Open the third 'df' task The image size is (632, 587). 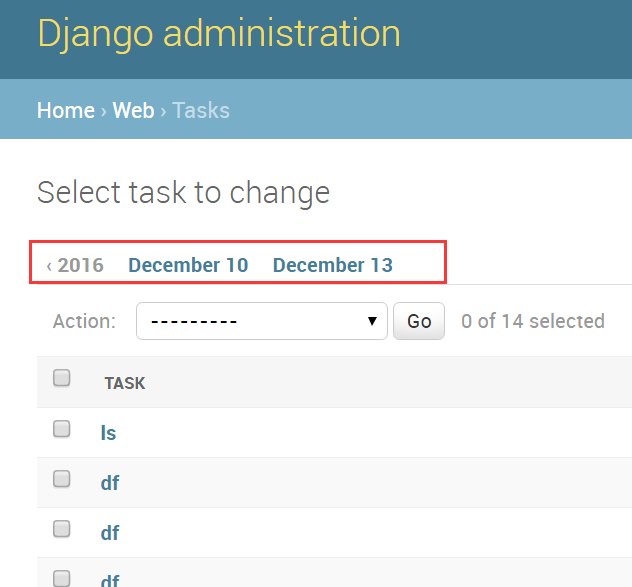(110, 580)
